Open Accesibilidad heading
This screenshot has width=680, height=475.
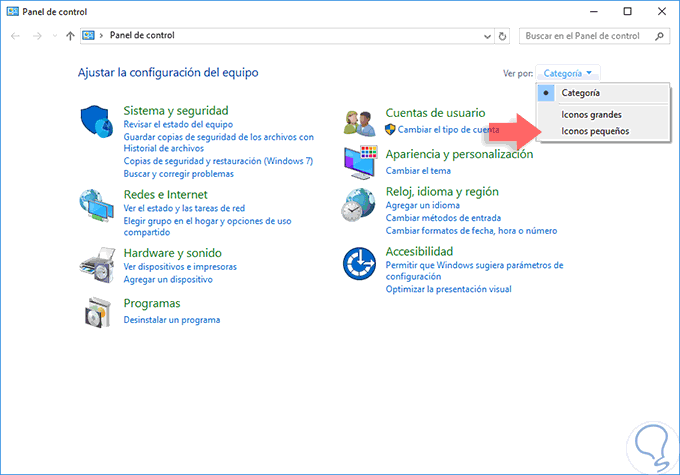pos(419,252)
